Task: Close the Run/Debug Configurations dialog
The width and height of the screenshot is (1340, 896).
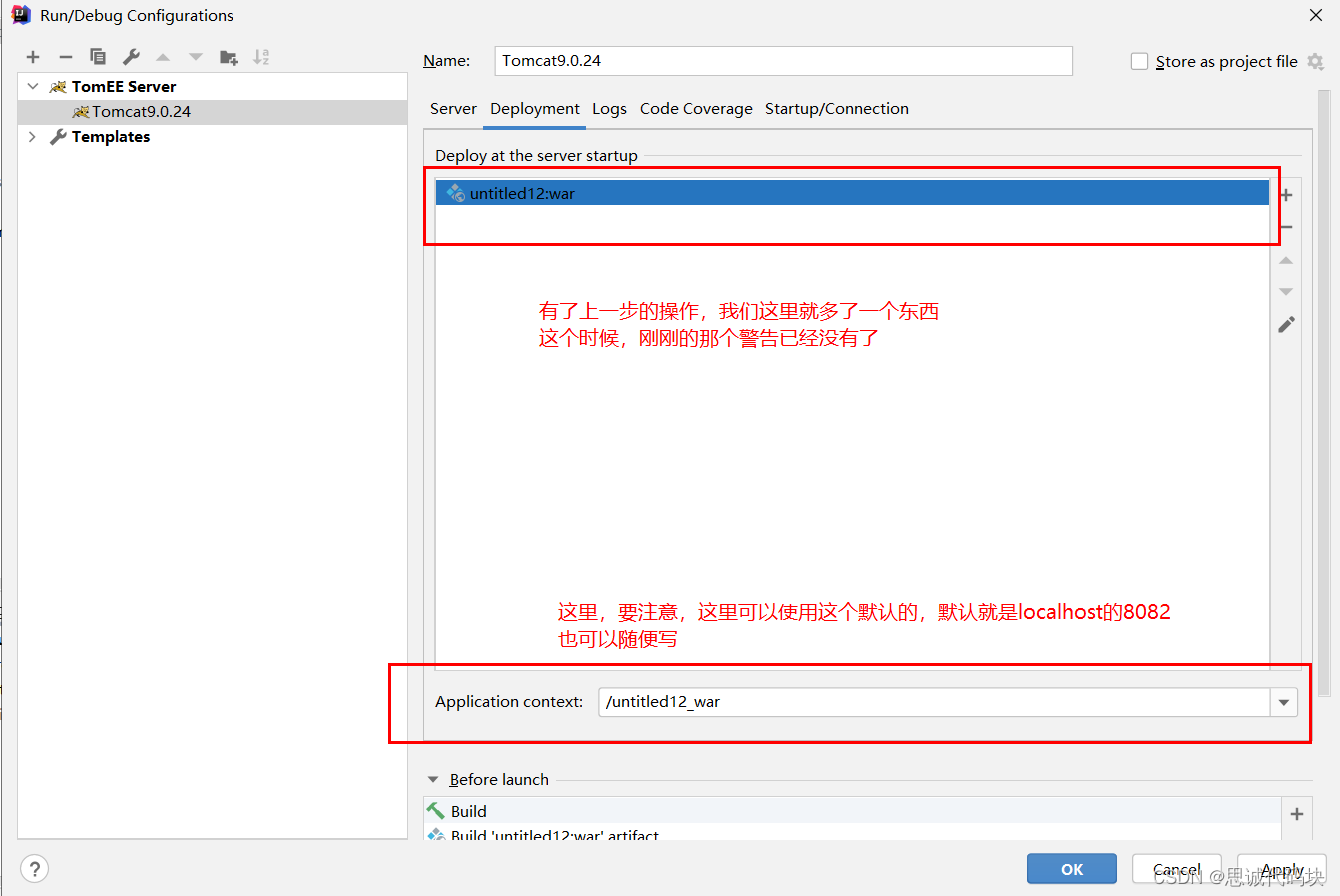Action: (x=1315, y=15)
